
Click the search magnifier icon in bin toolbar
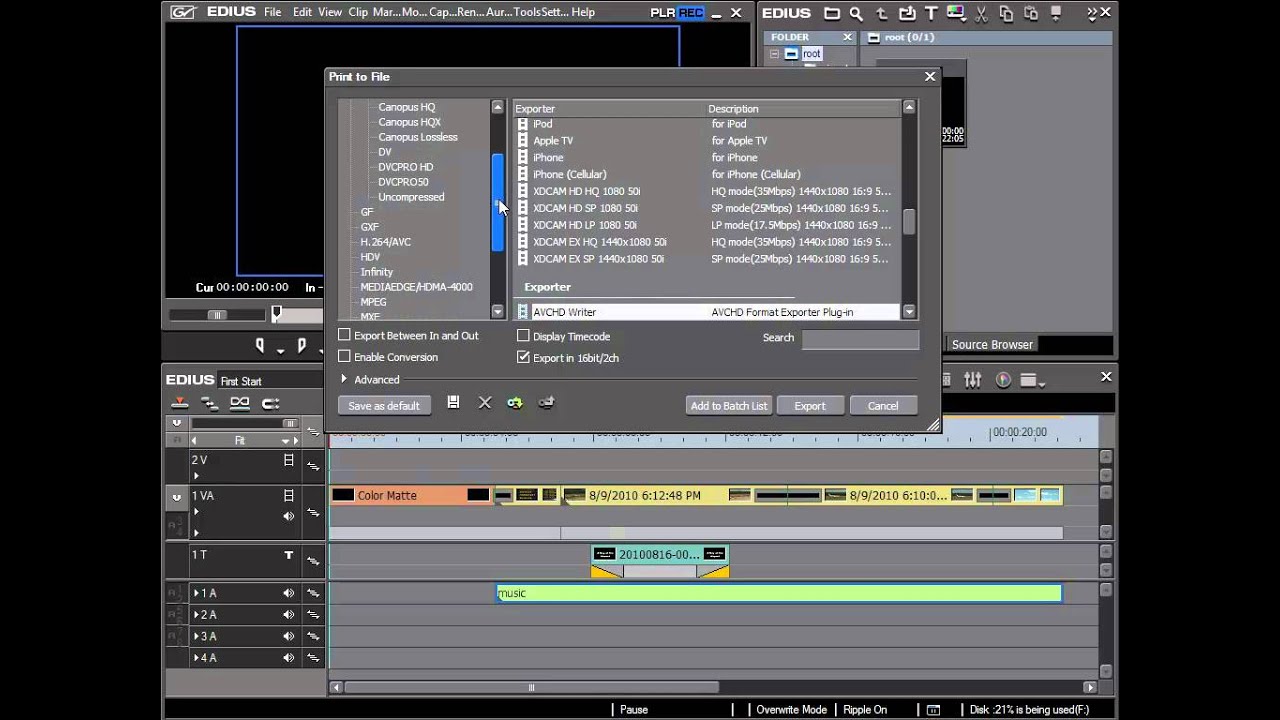pos(856,13)
